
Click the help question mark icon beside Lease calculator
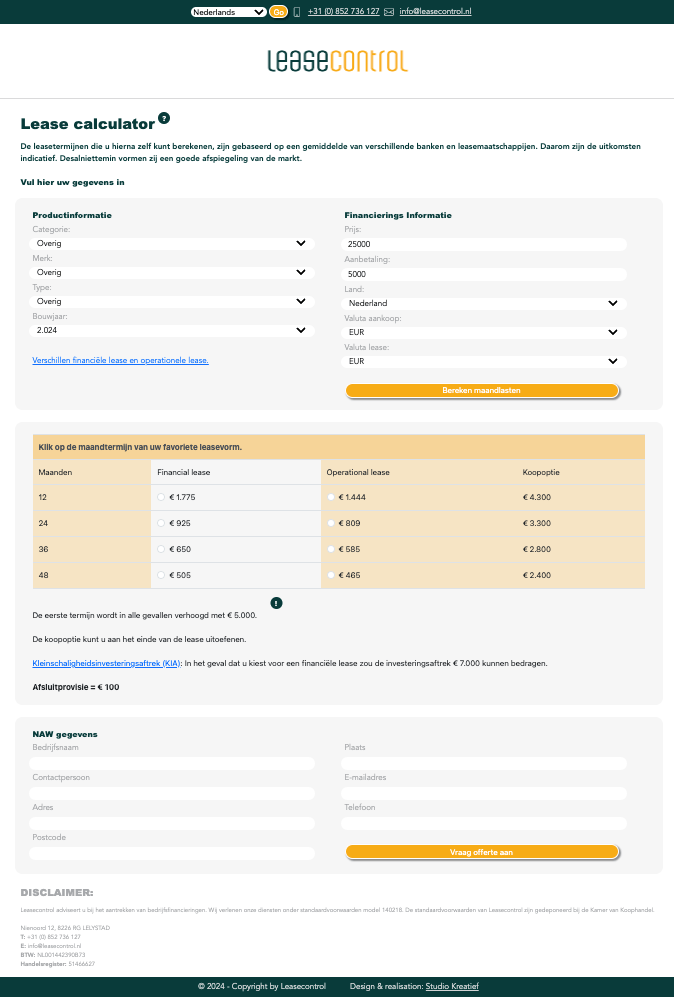point(164,118)
